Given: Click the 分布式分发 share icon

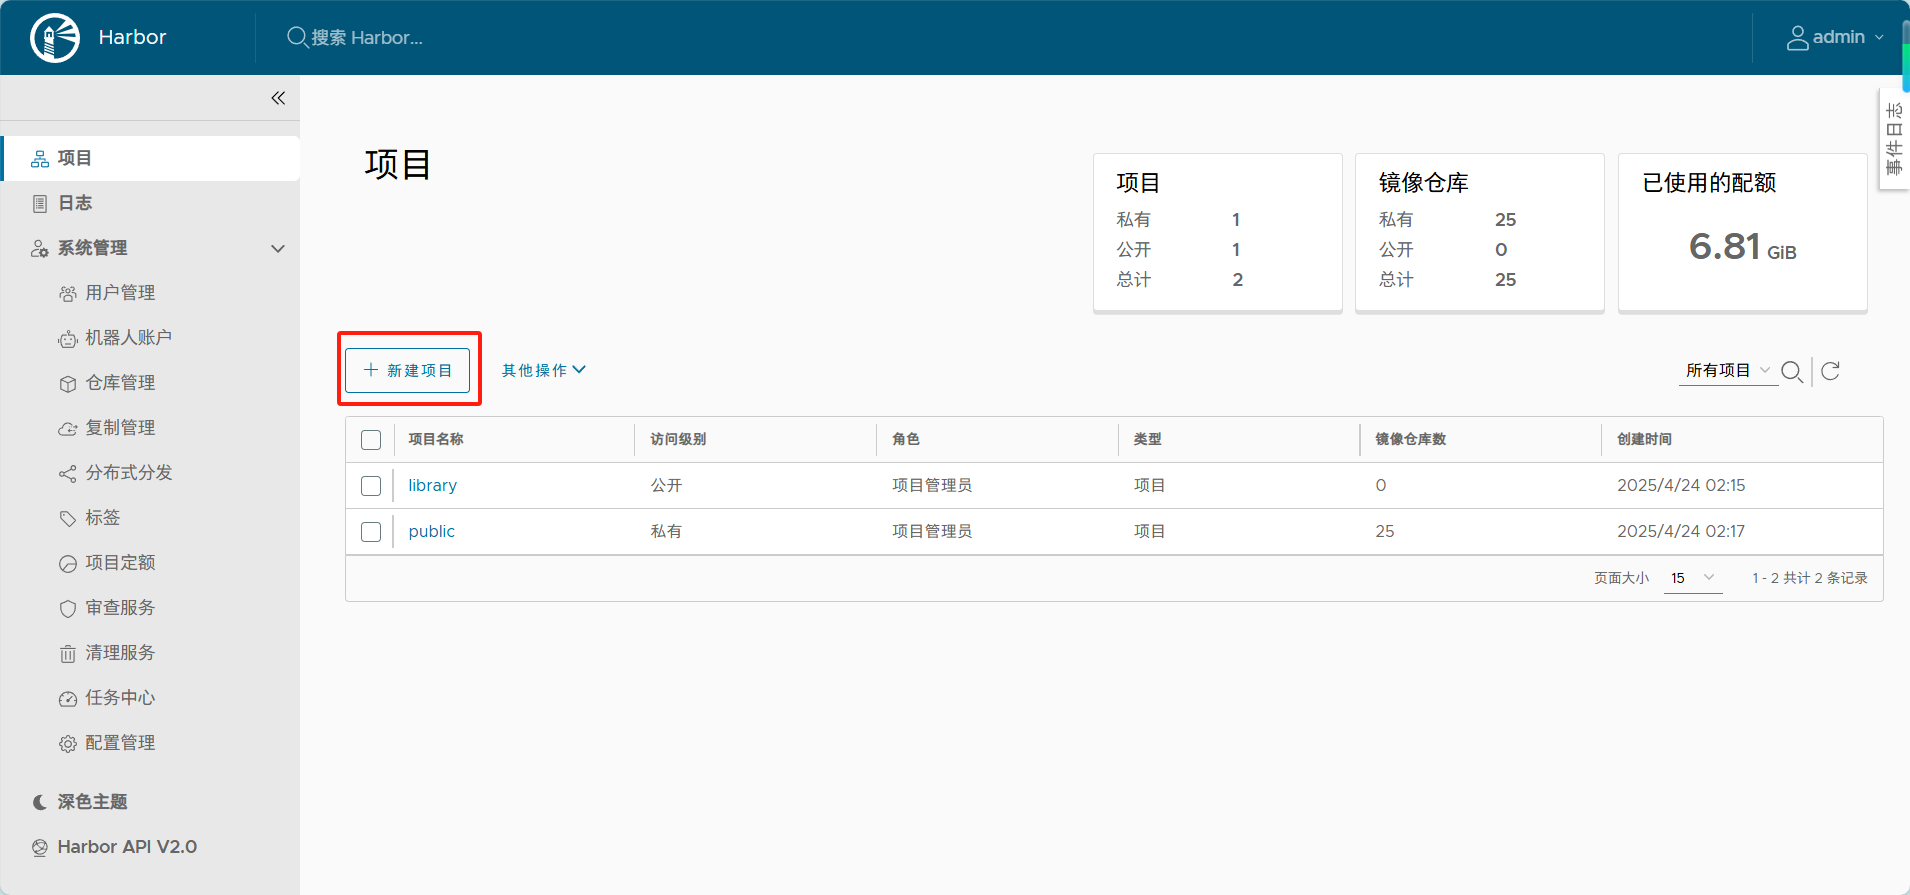Looking at the screenshot, I should [67, 473].
